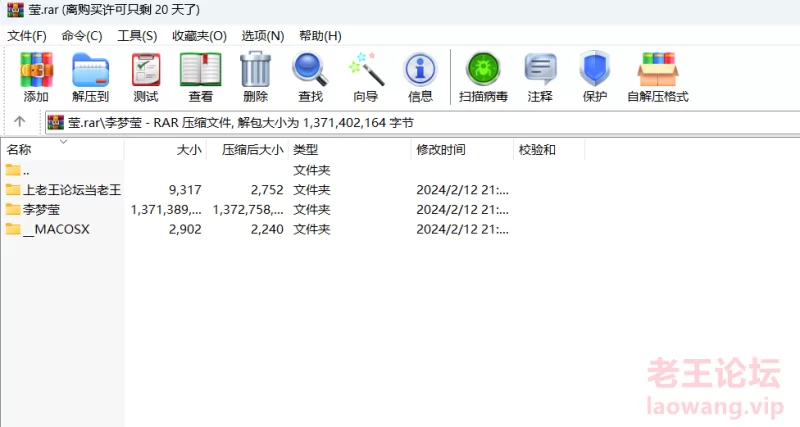Click modified date in 上老王论坛当老王 row
This screenshot has height=427, width=800.
[462, 190]
